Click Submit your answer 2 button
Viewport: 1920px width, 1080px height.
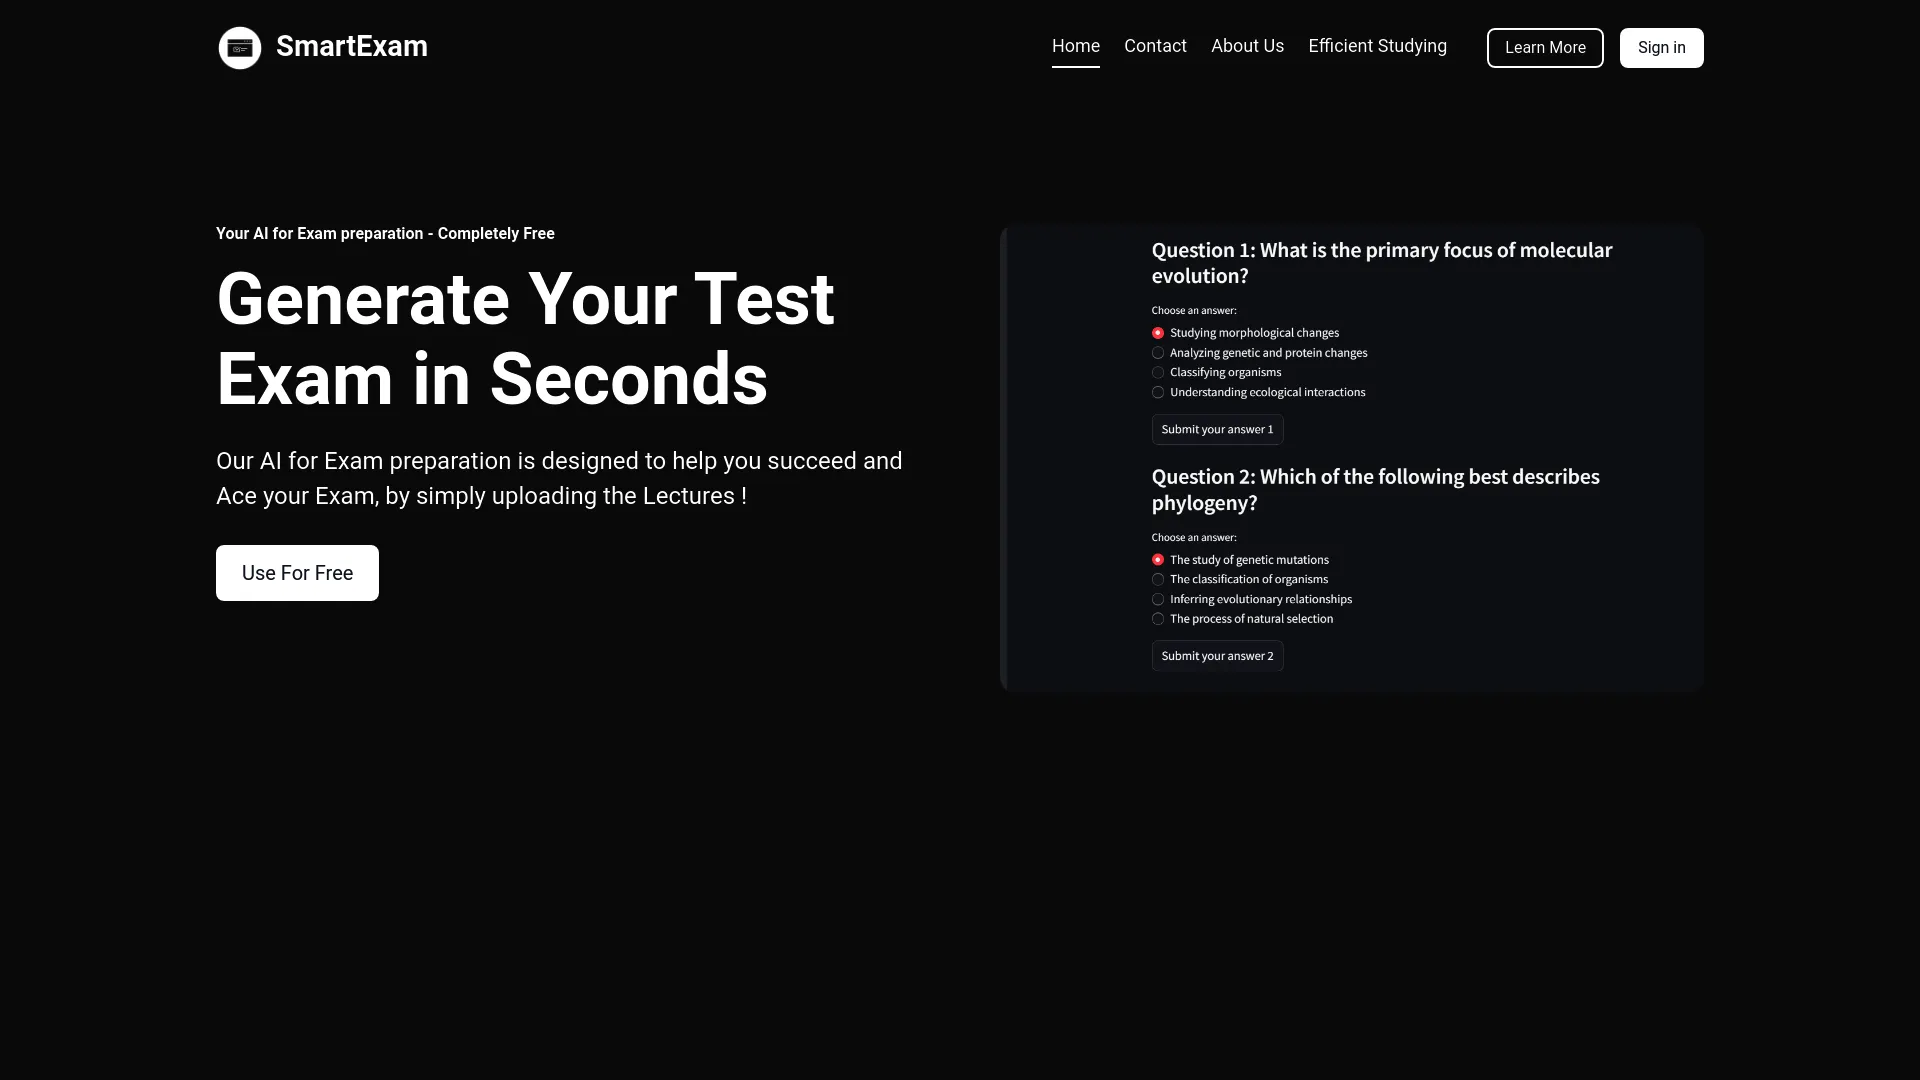pyautogui.click(x=1216, y=655)
